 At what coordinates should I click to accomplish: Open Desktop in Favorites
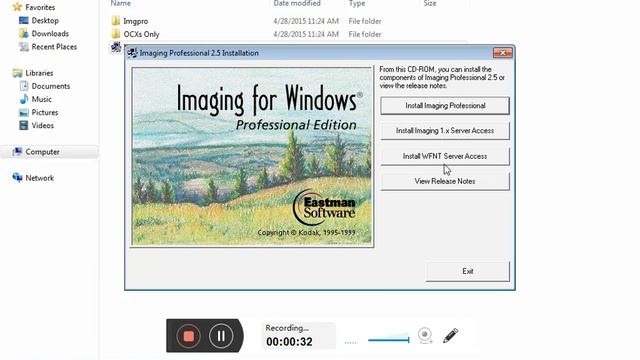coord(45,20)
